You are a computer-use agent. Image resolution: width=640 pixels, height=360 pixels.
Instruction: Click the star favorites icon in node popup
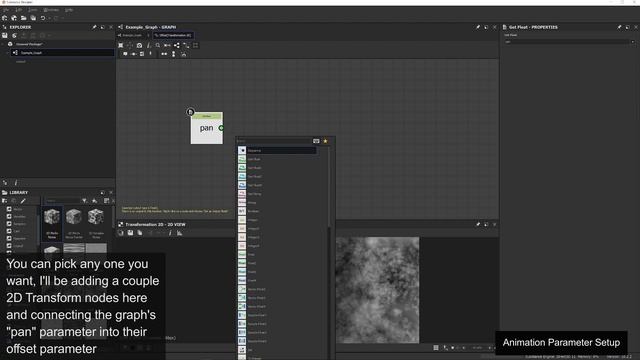pyautogui.click(x=325, y=141)
